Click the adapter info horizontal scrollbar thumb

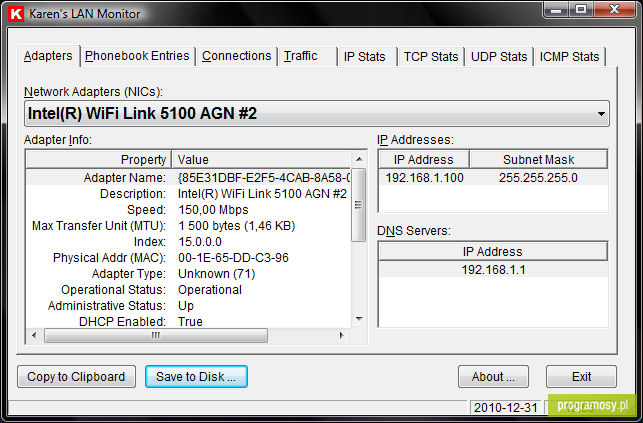click(x=156, y=335)
